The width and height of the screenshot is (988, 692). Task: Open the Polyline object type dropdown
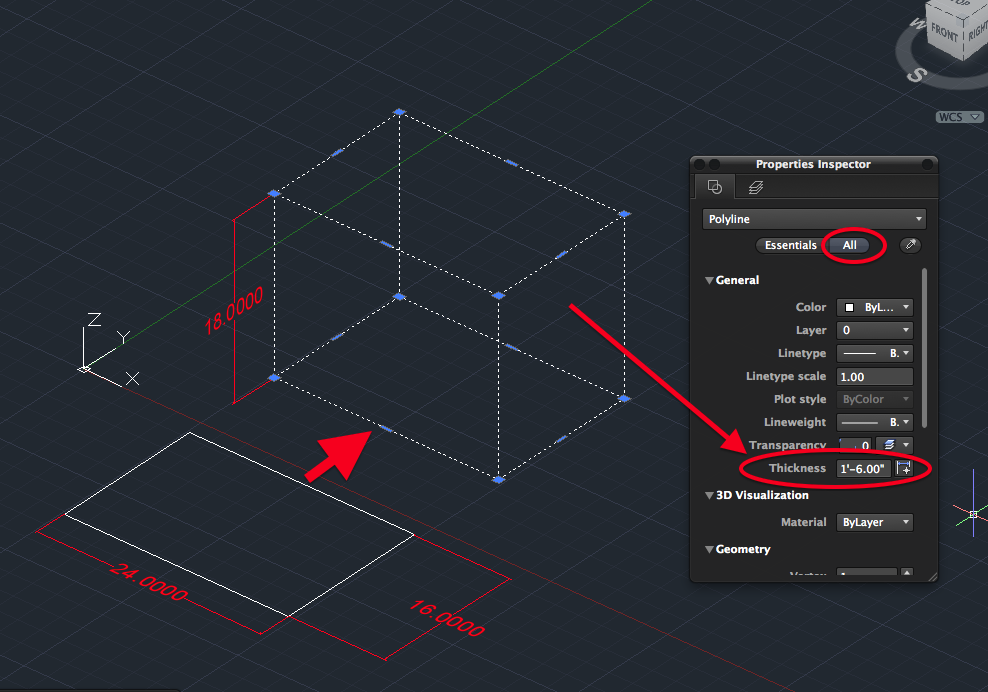(813, 218)
